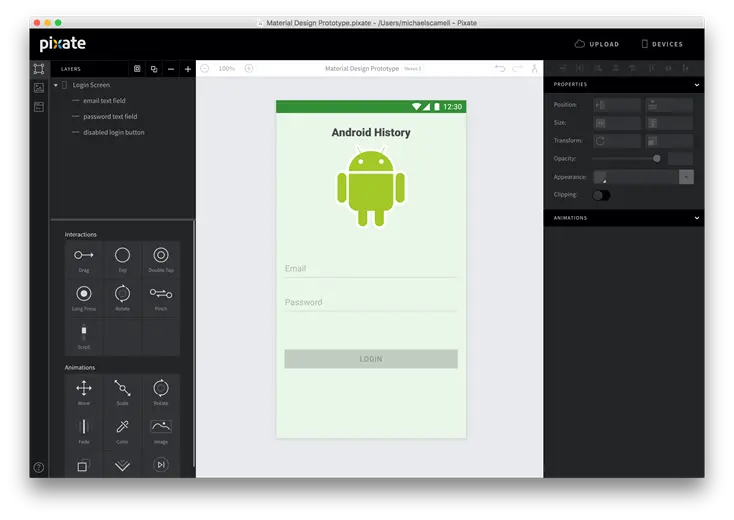734x520 pixels.
Task: Click the Position X input field
Action: pos(617,105)
